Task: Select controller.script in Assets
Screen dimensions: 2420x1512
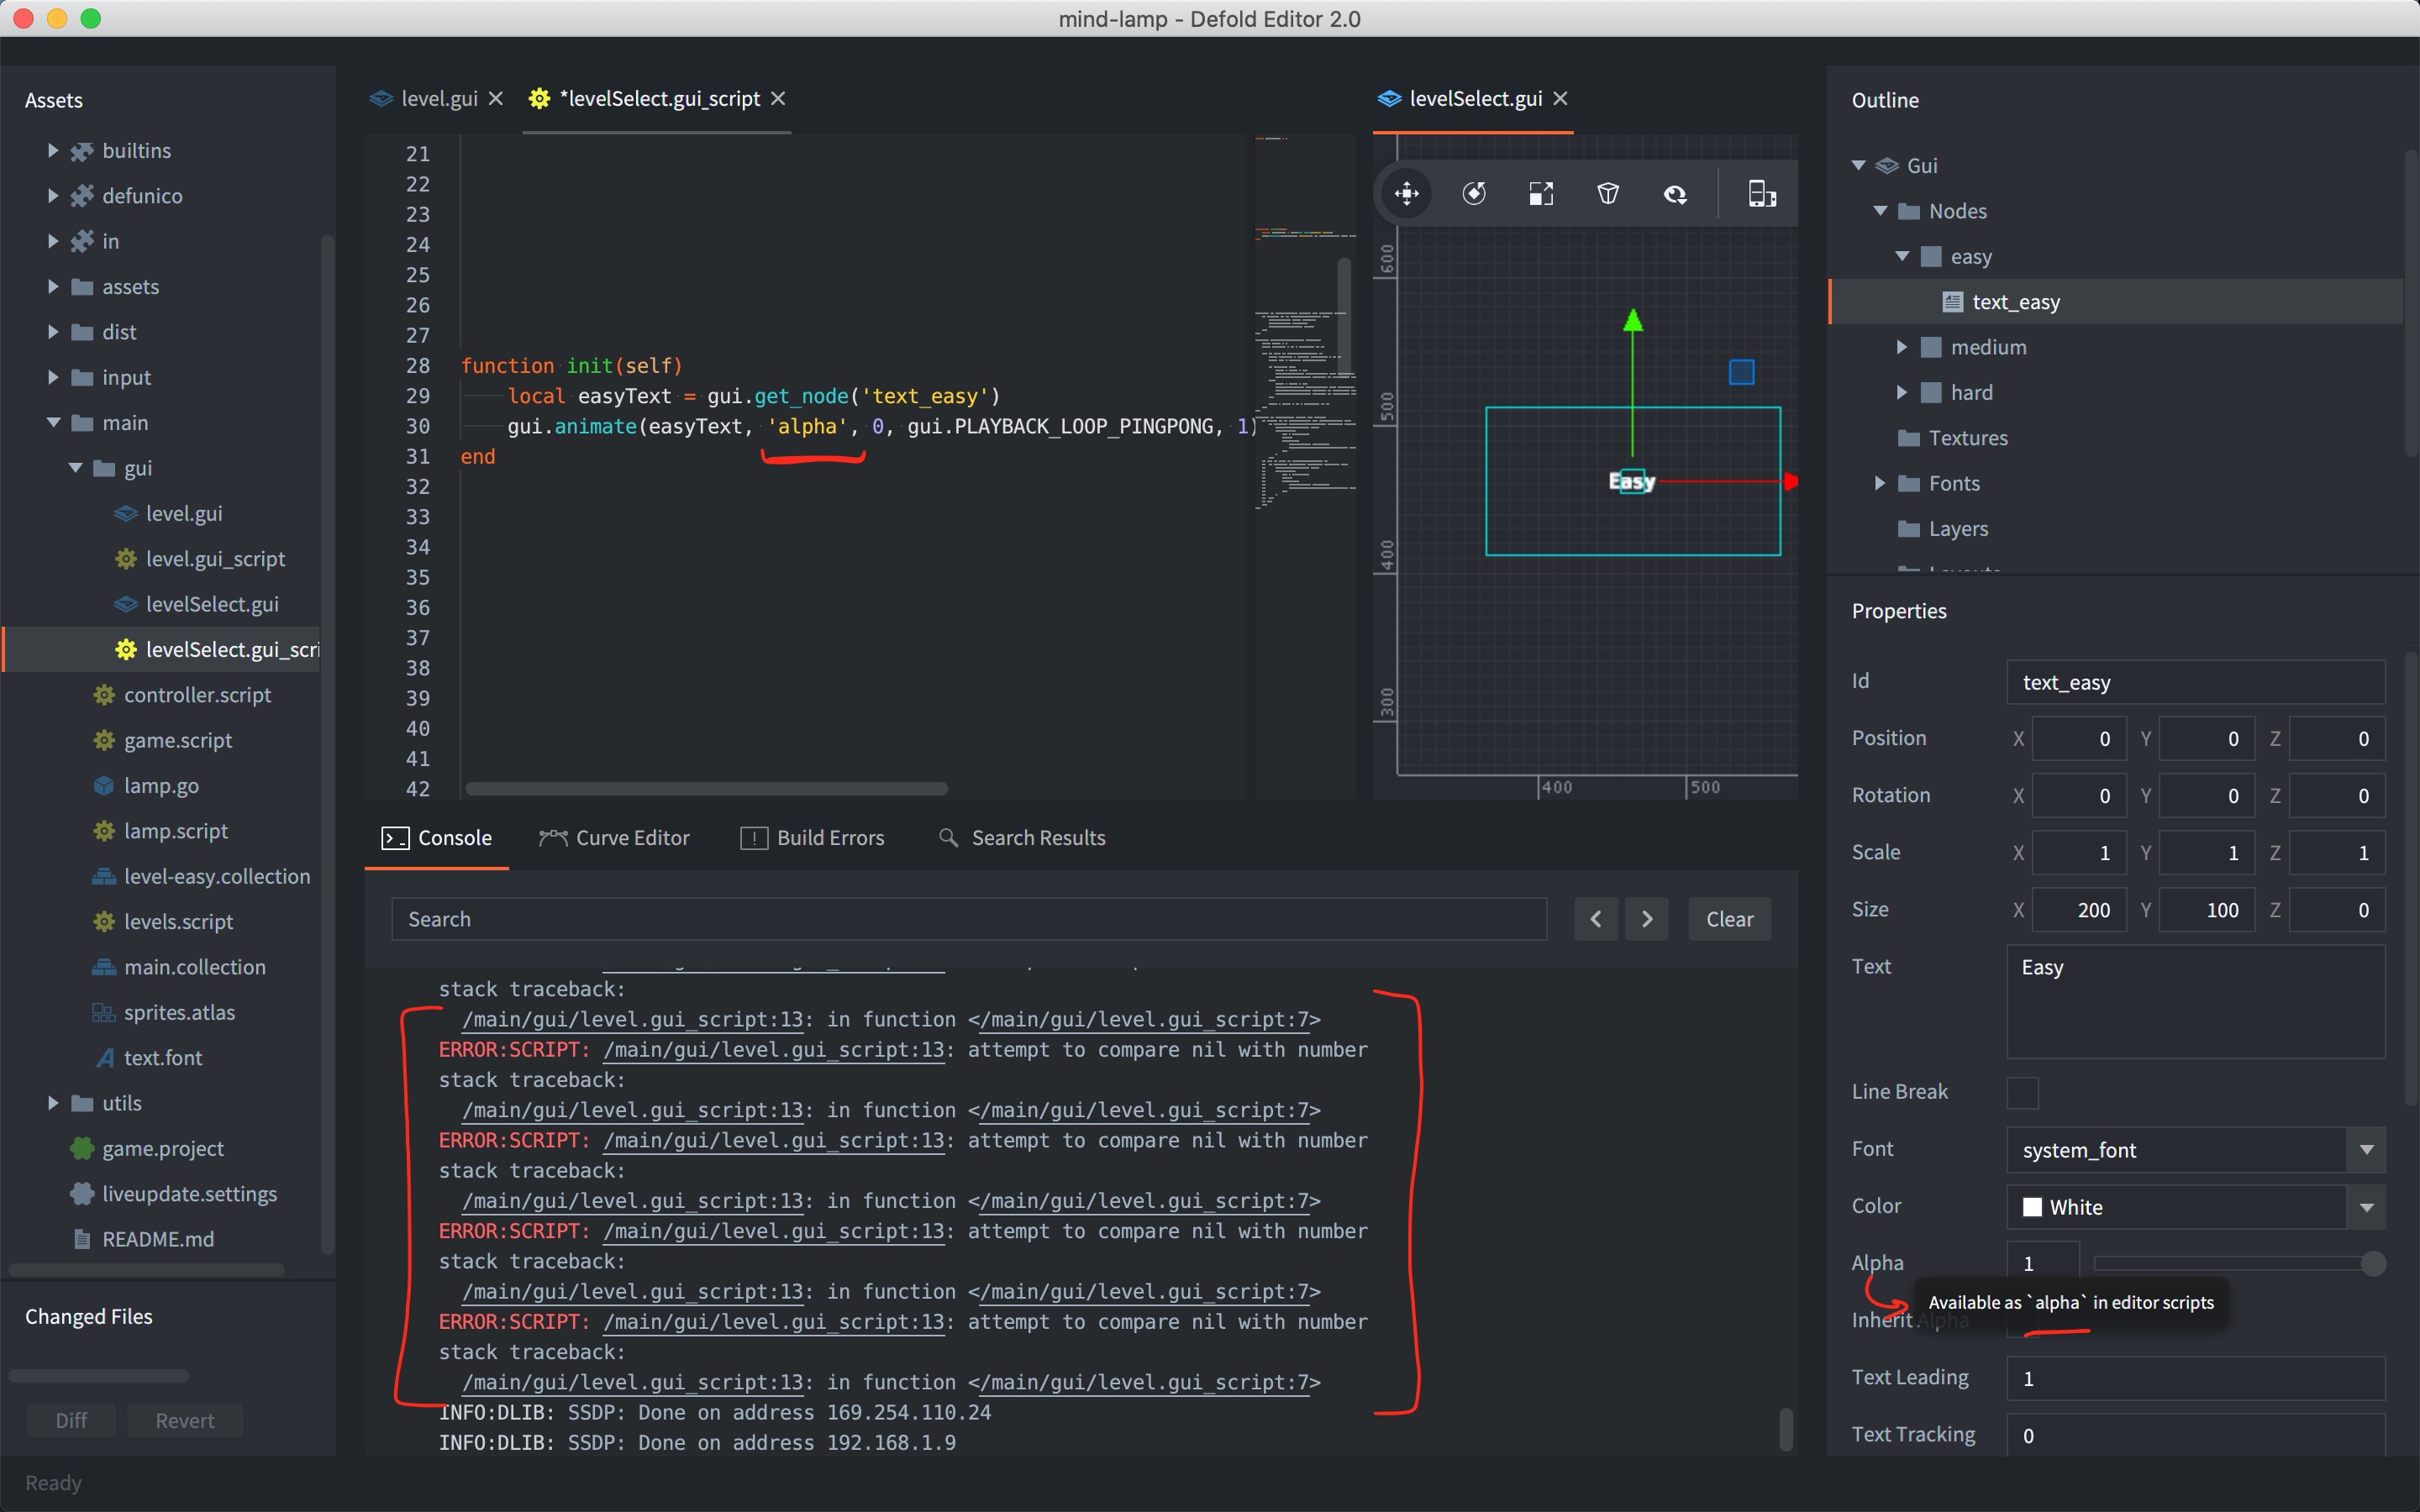Action: pyautogui.click(x=197, y=695)
